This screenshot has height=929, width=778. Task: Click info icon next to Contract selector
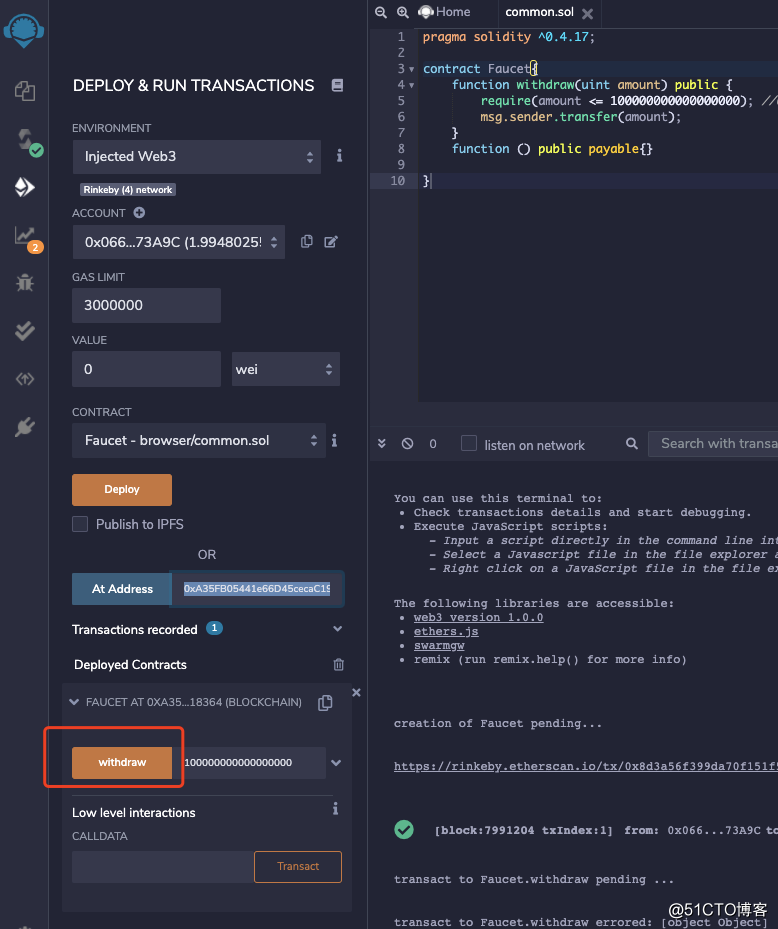335,440
